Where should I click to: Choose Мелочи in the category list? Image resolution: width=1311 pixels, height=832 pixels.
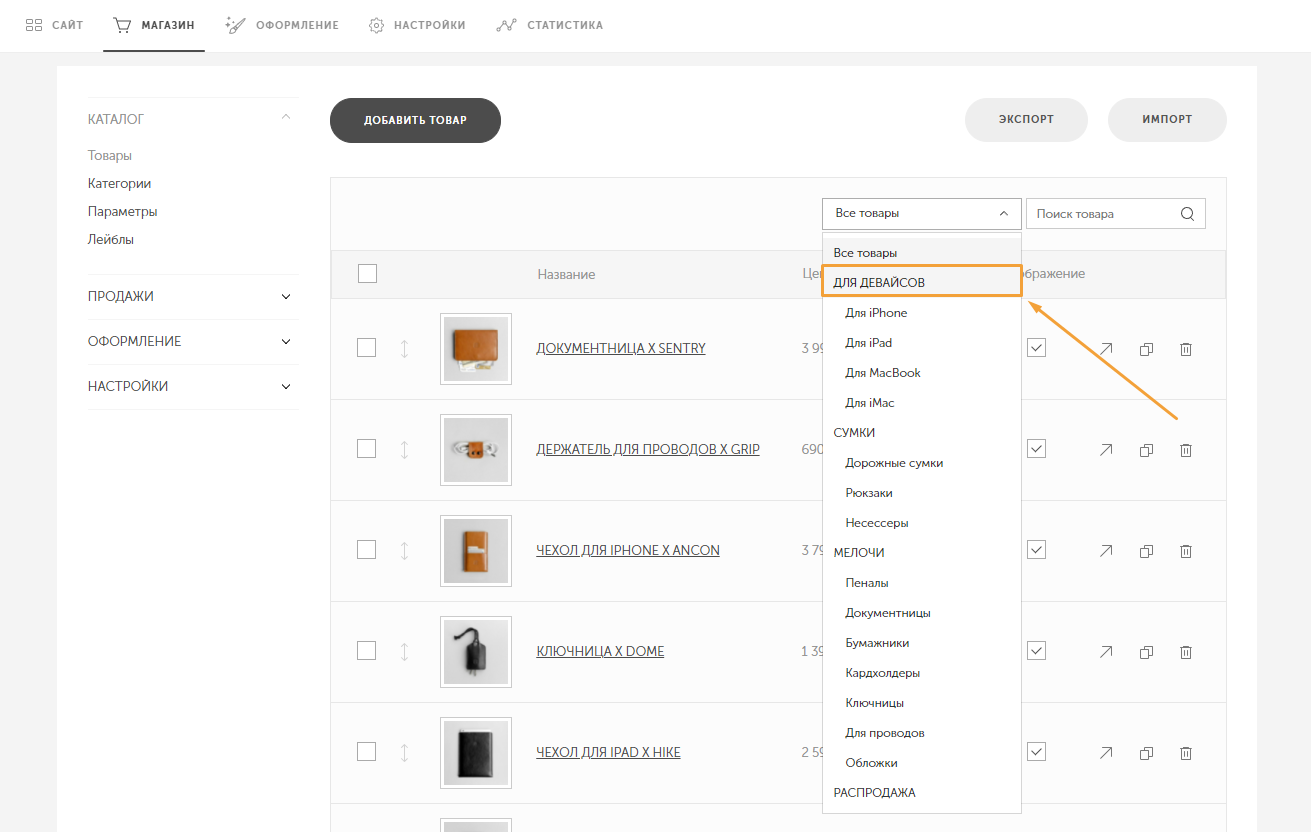pos(922,553)
